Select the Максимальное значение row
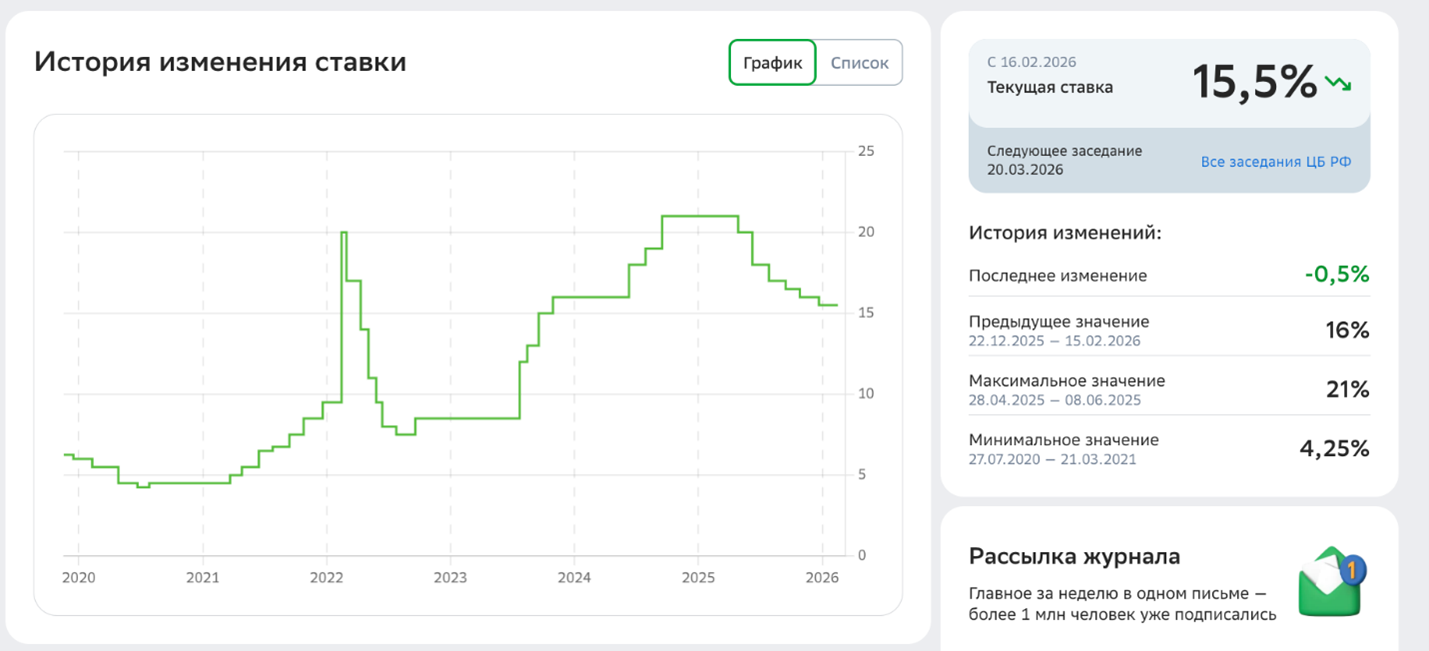Image resolution: width=1429 pixels, height=651 pixels. (1168, 390)
